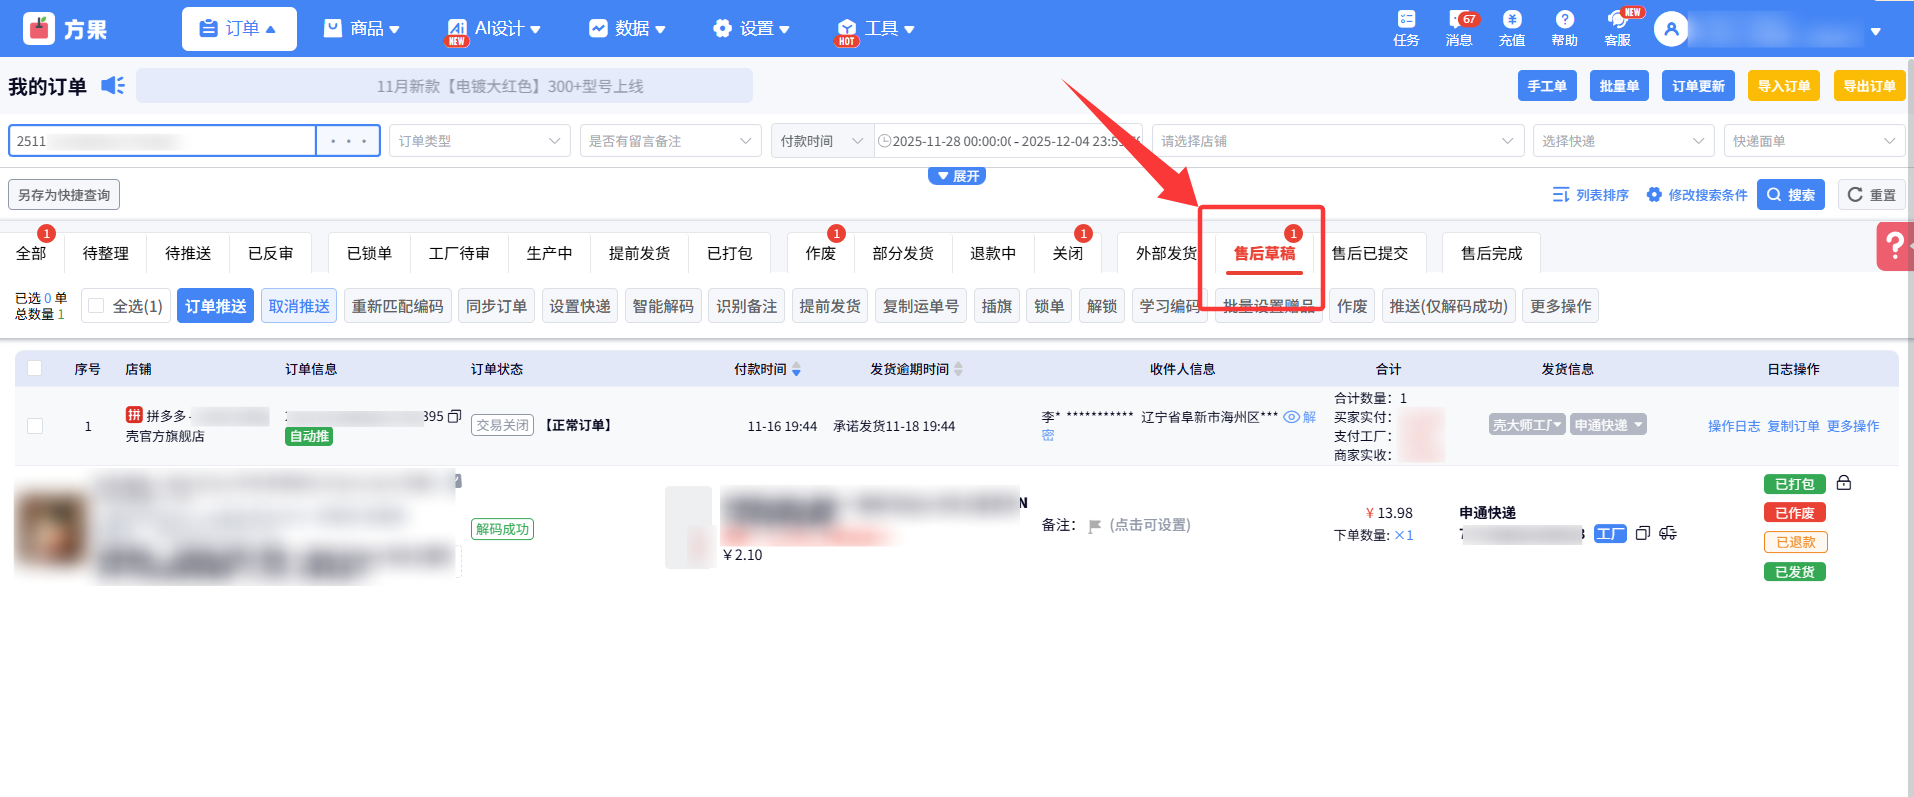Image resolution: width=1914 pixels, height=797 pixels.
Task: Open the 客服 customer service icon
Action: tap(1617, 21)
